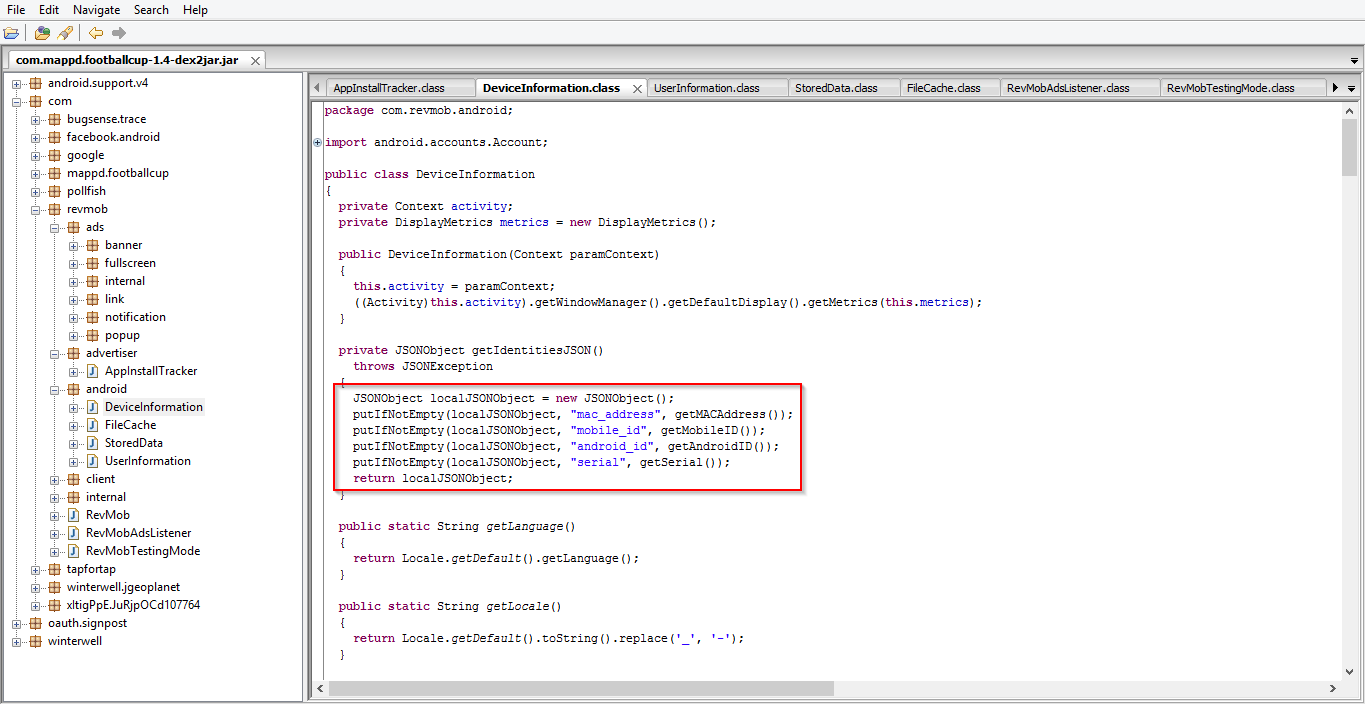Click the Back navigation arrow
This screenshot has width=1365, height=705.
tap(96, 33)
